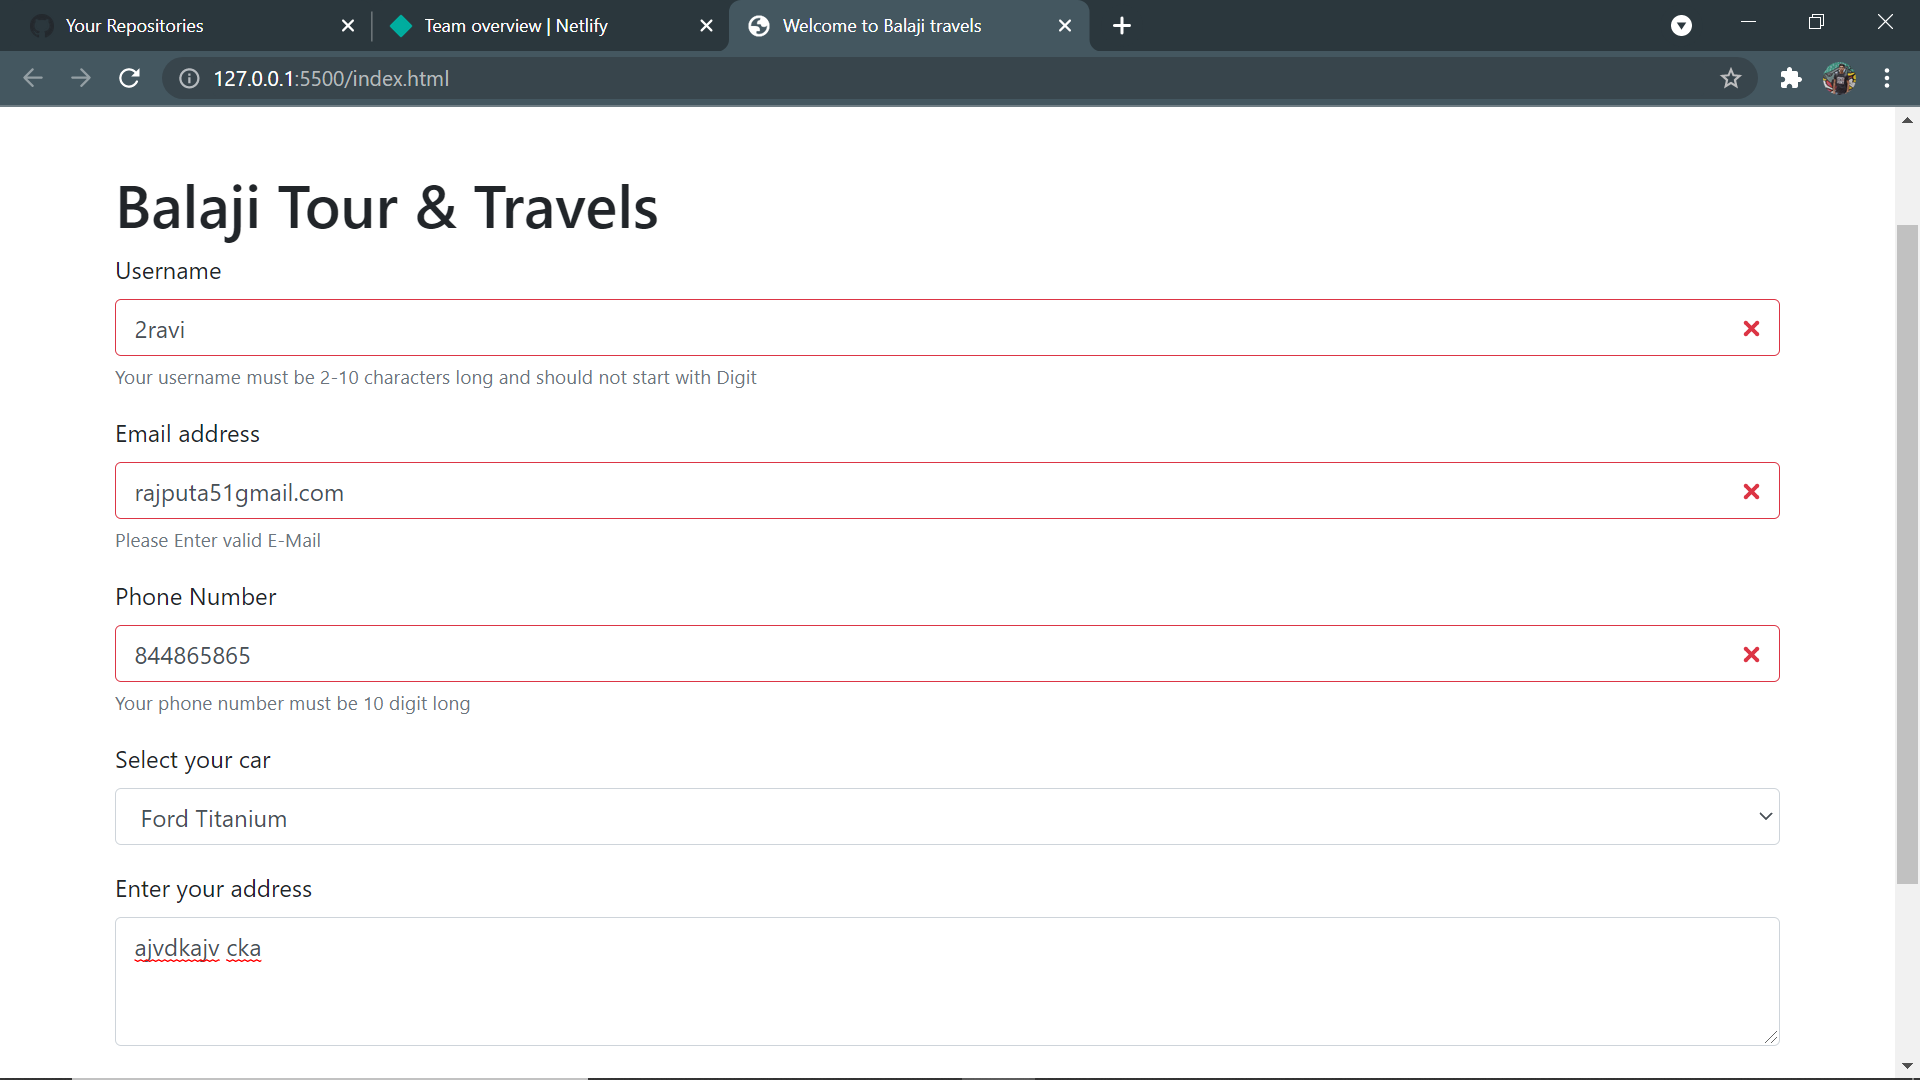
Task: Click the red X icon in Email field
Action: coord(1751,491)
